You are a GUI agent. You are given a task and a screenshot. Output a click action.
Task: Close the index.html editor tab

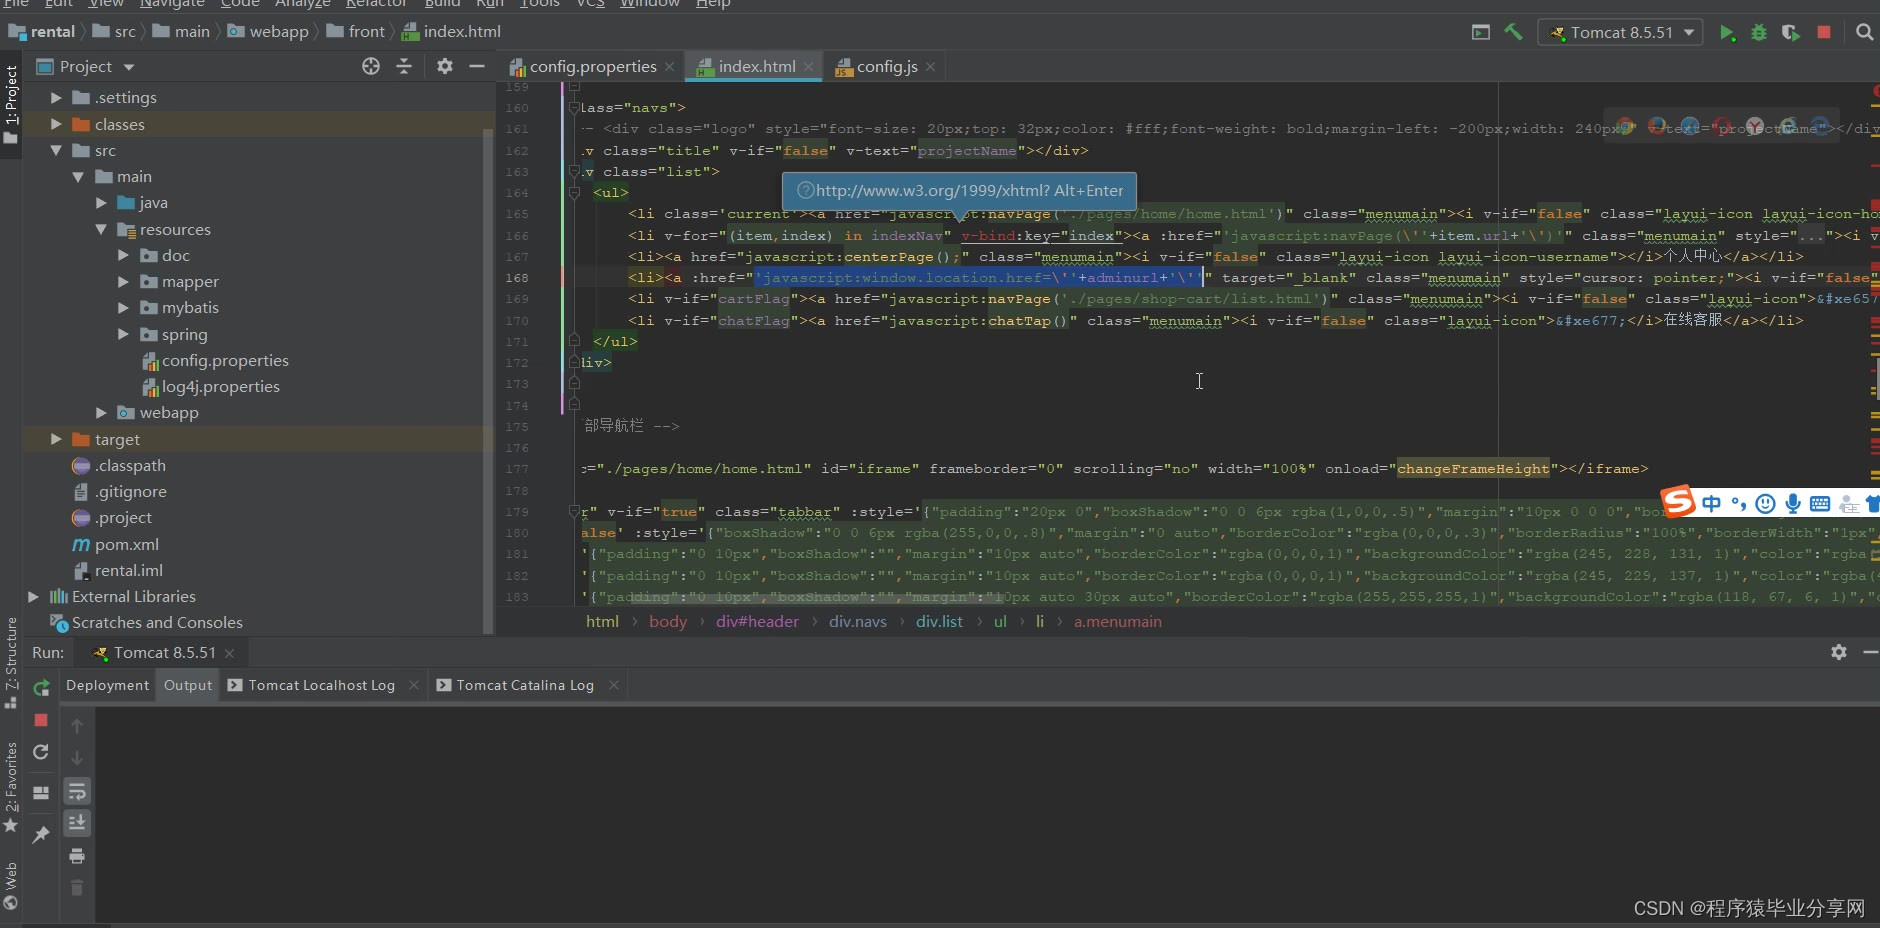808,67
